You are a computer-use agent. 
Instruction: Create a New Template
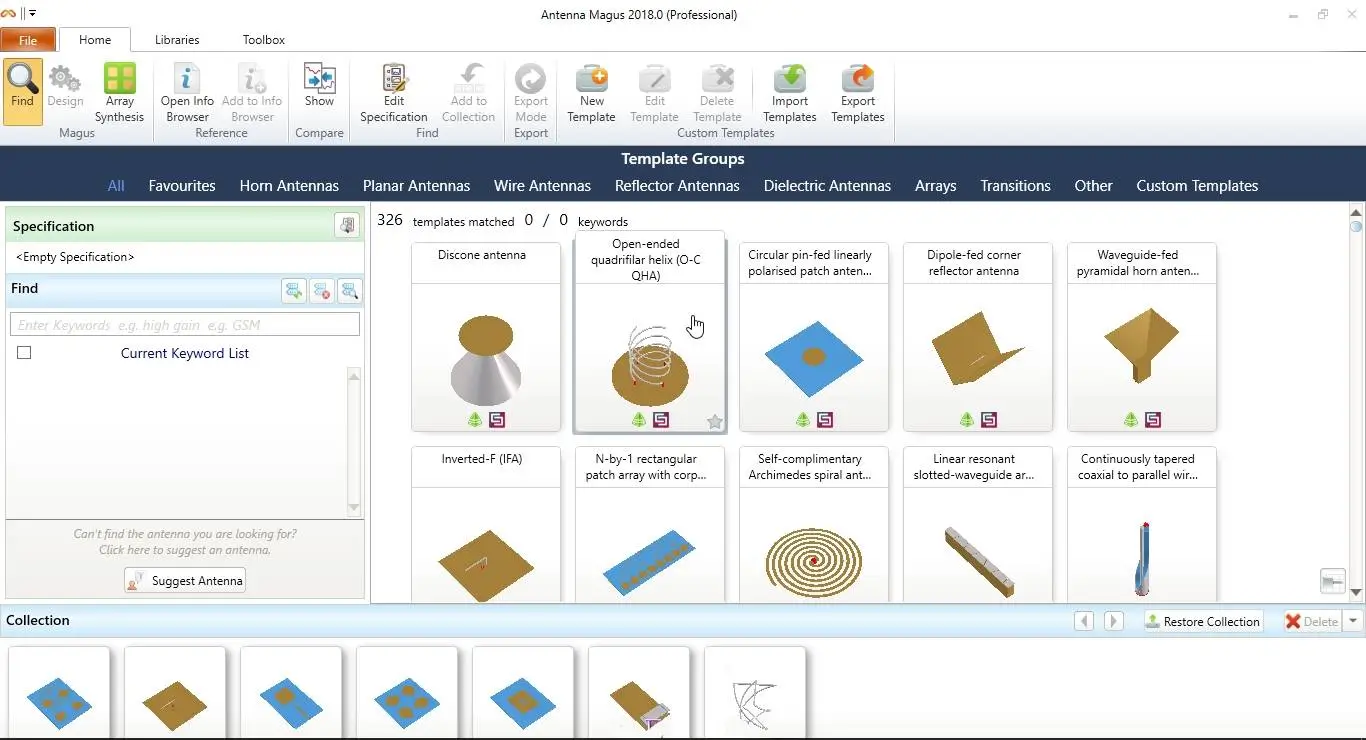(591, 92)
